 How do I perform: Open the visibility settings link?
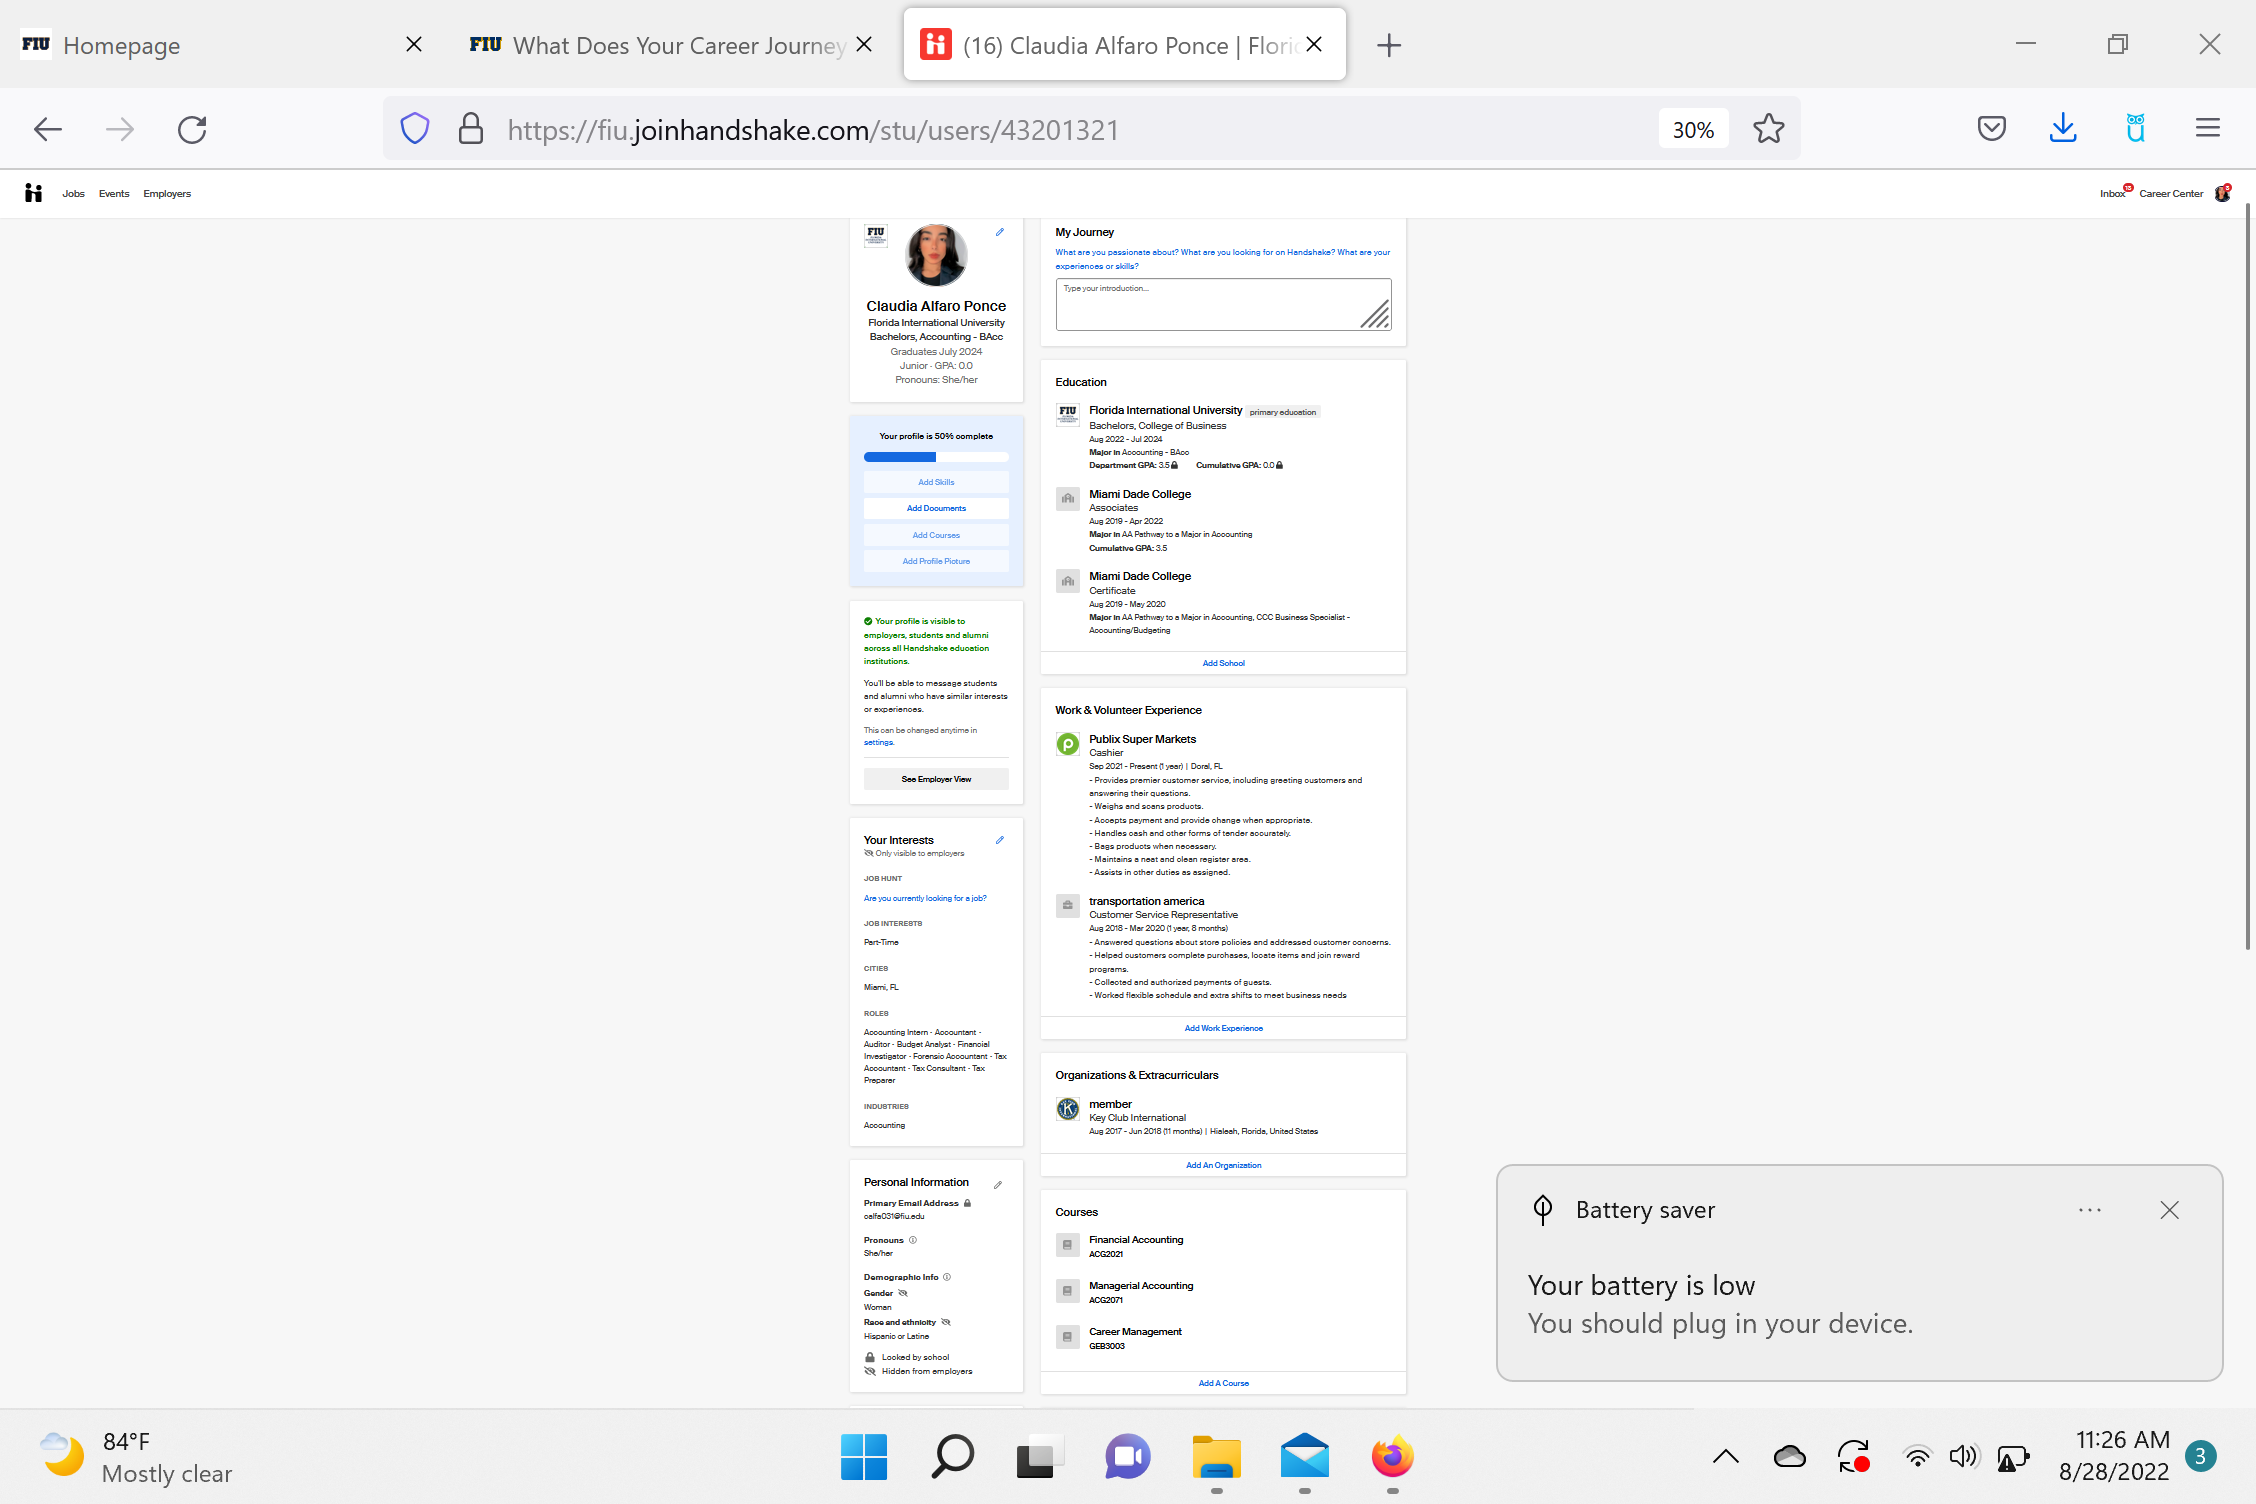(x=879, y=743)
